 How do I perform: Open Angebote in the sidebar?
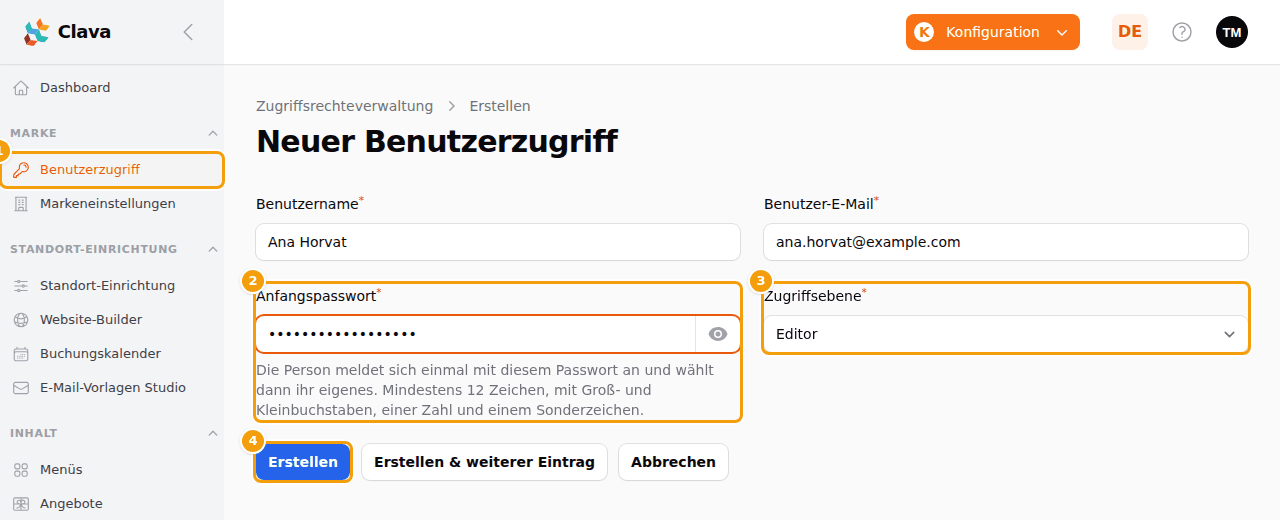coord(112,504)
